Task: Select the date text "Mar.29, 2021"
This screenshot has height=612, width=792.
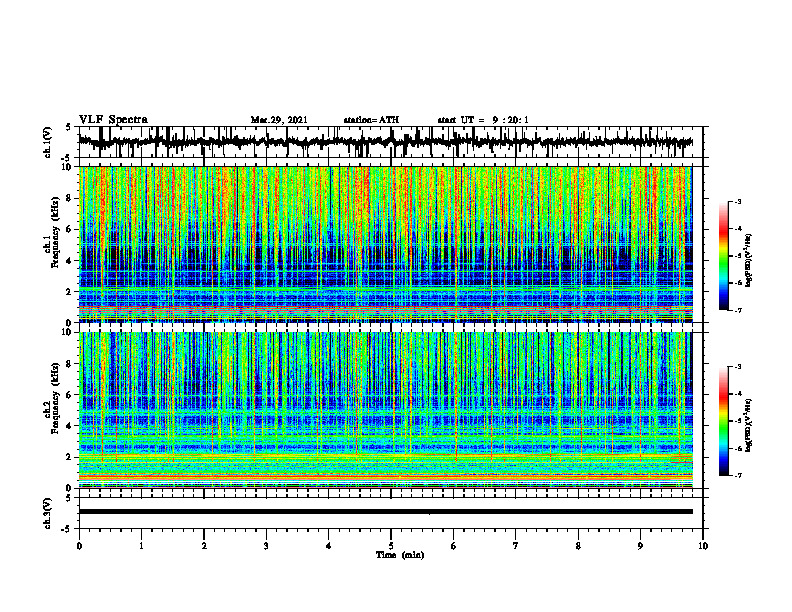Action: click(x=279, y=120)
